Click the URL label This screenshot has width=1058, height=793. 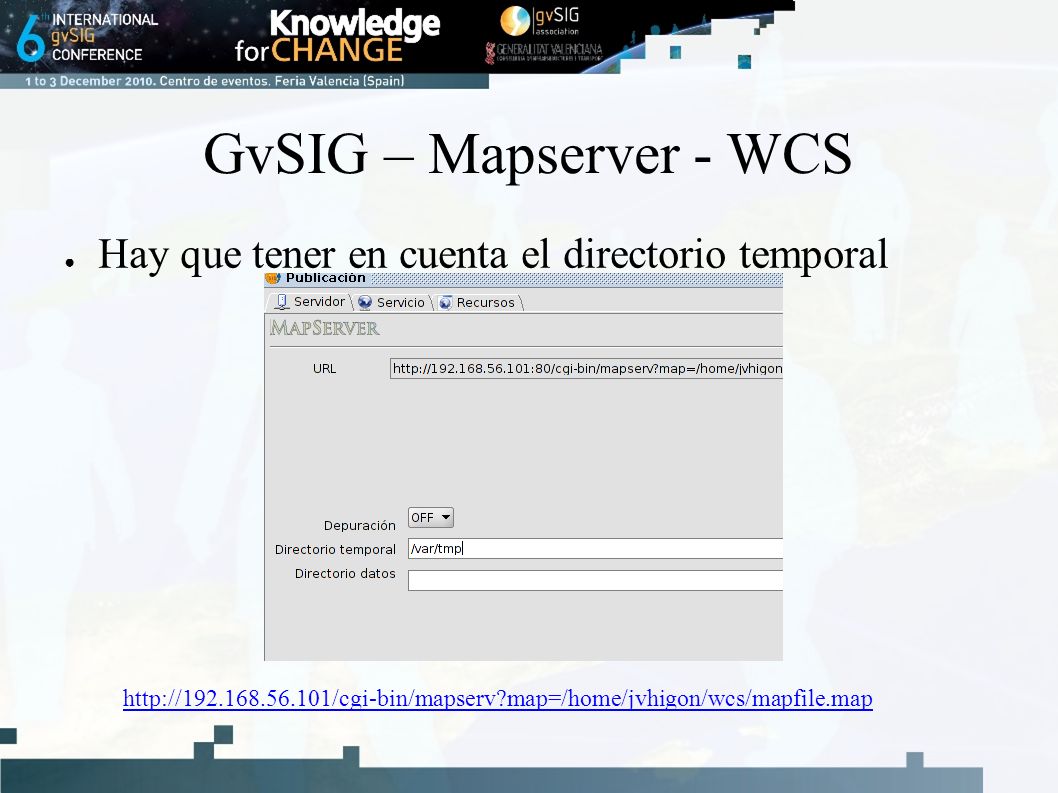[x=324, y=368]
